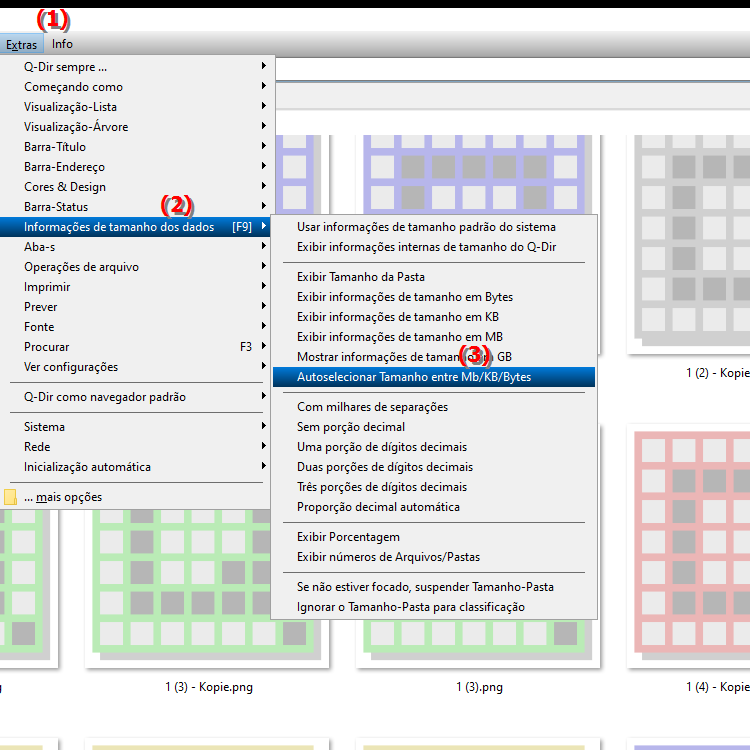
Task: Open Q-Dir como navegador padrão
Action: [136, 397]
